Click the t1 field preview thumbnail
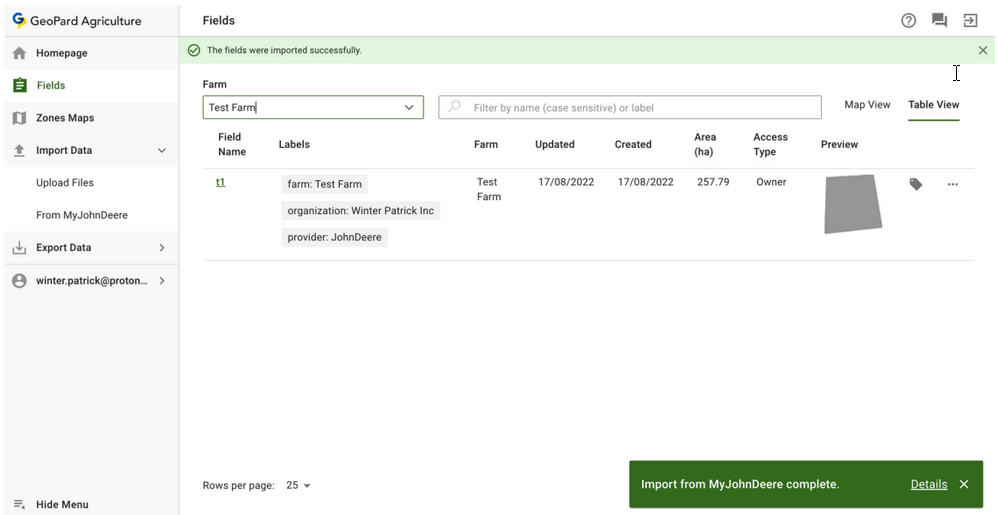This screenshot has height=515, width=998. click(x=853, y=204)
